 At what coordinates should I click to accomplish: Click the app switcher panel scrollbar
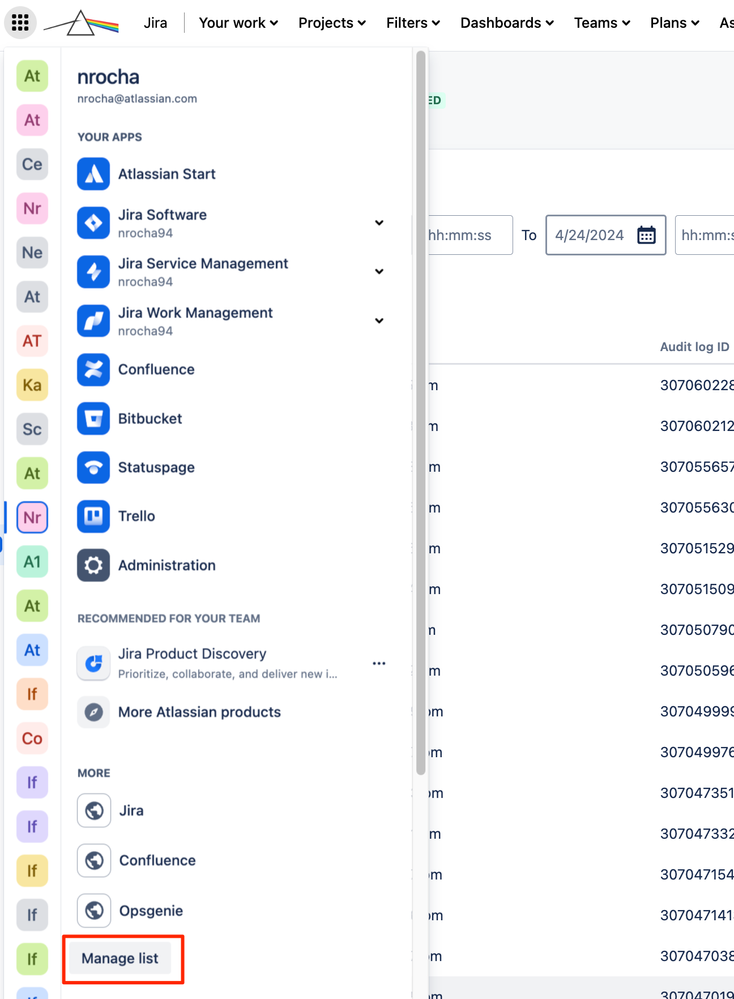pyautogui.click(x=421, y=413)
